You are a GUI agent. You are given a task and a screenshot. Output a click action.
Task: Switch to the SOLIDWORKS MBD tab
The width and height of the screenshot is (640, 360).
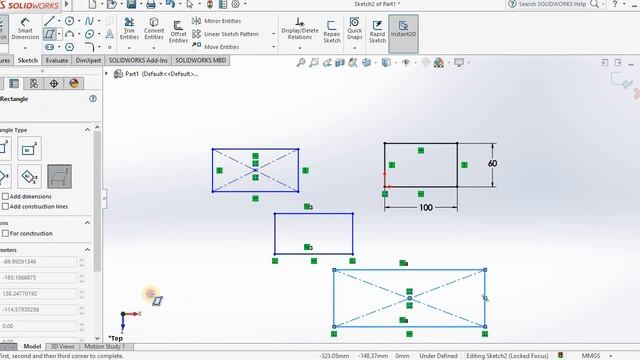200,60
